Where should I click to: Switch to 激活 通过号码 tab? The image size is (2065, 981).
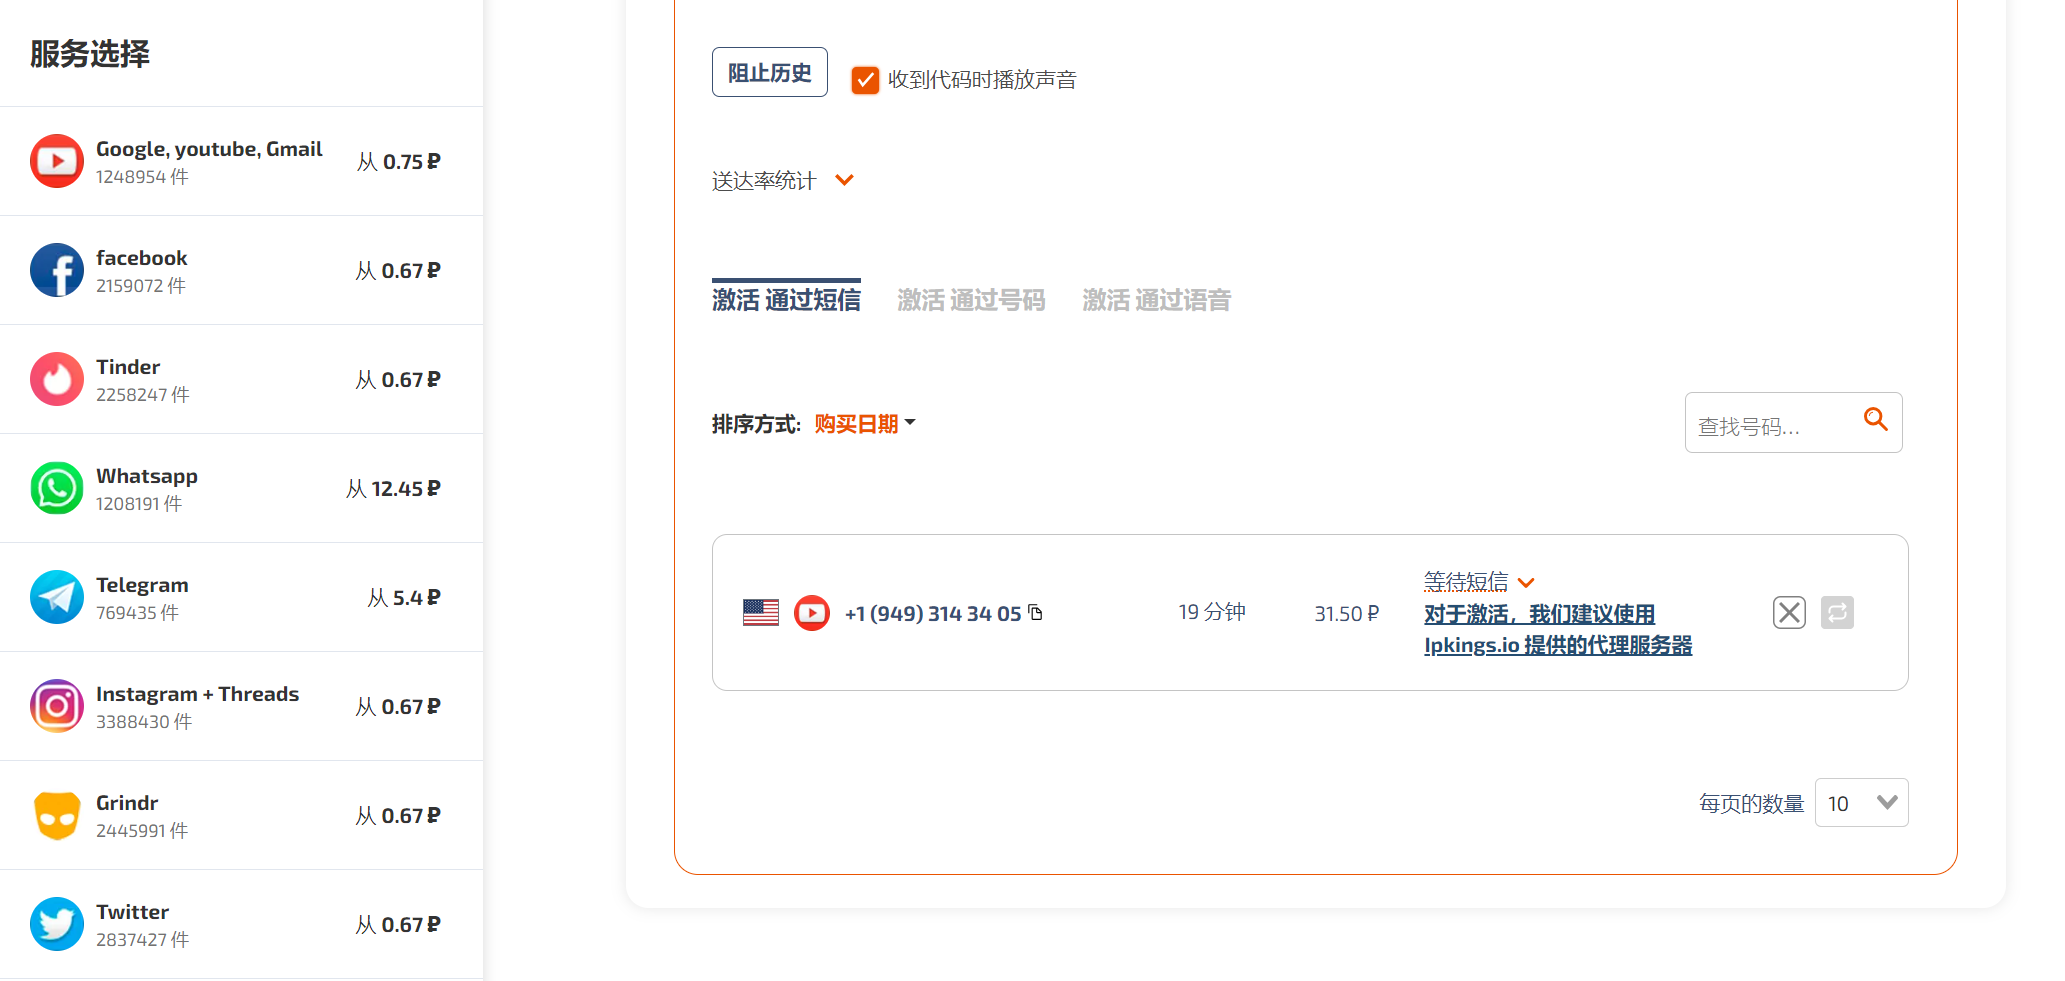tap(971, 300)
